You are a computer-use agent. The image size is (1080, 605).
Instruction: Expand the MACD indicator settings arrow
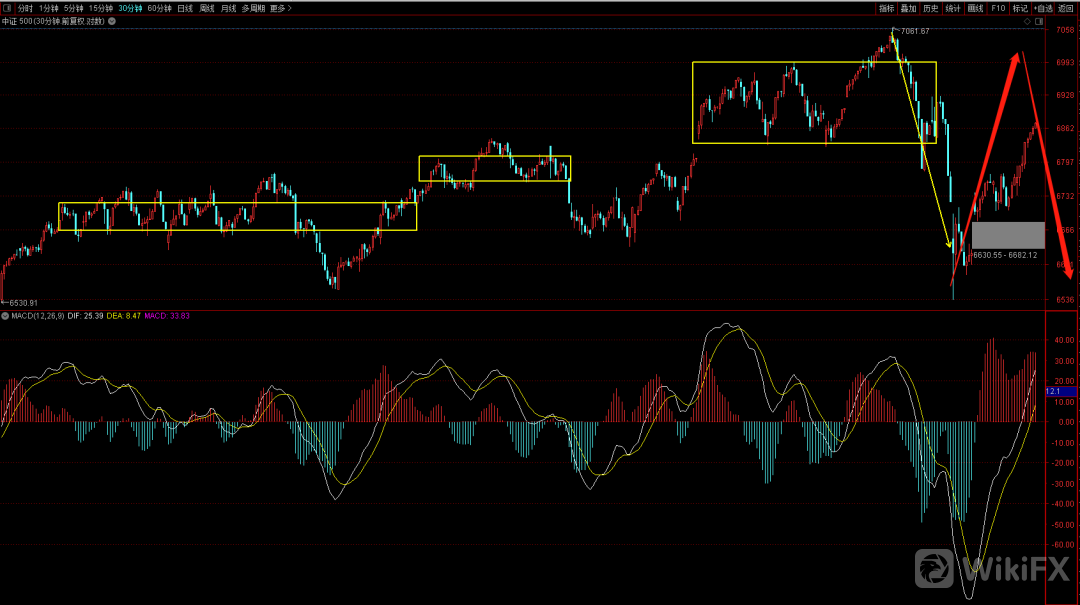click(5, 316)
